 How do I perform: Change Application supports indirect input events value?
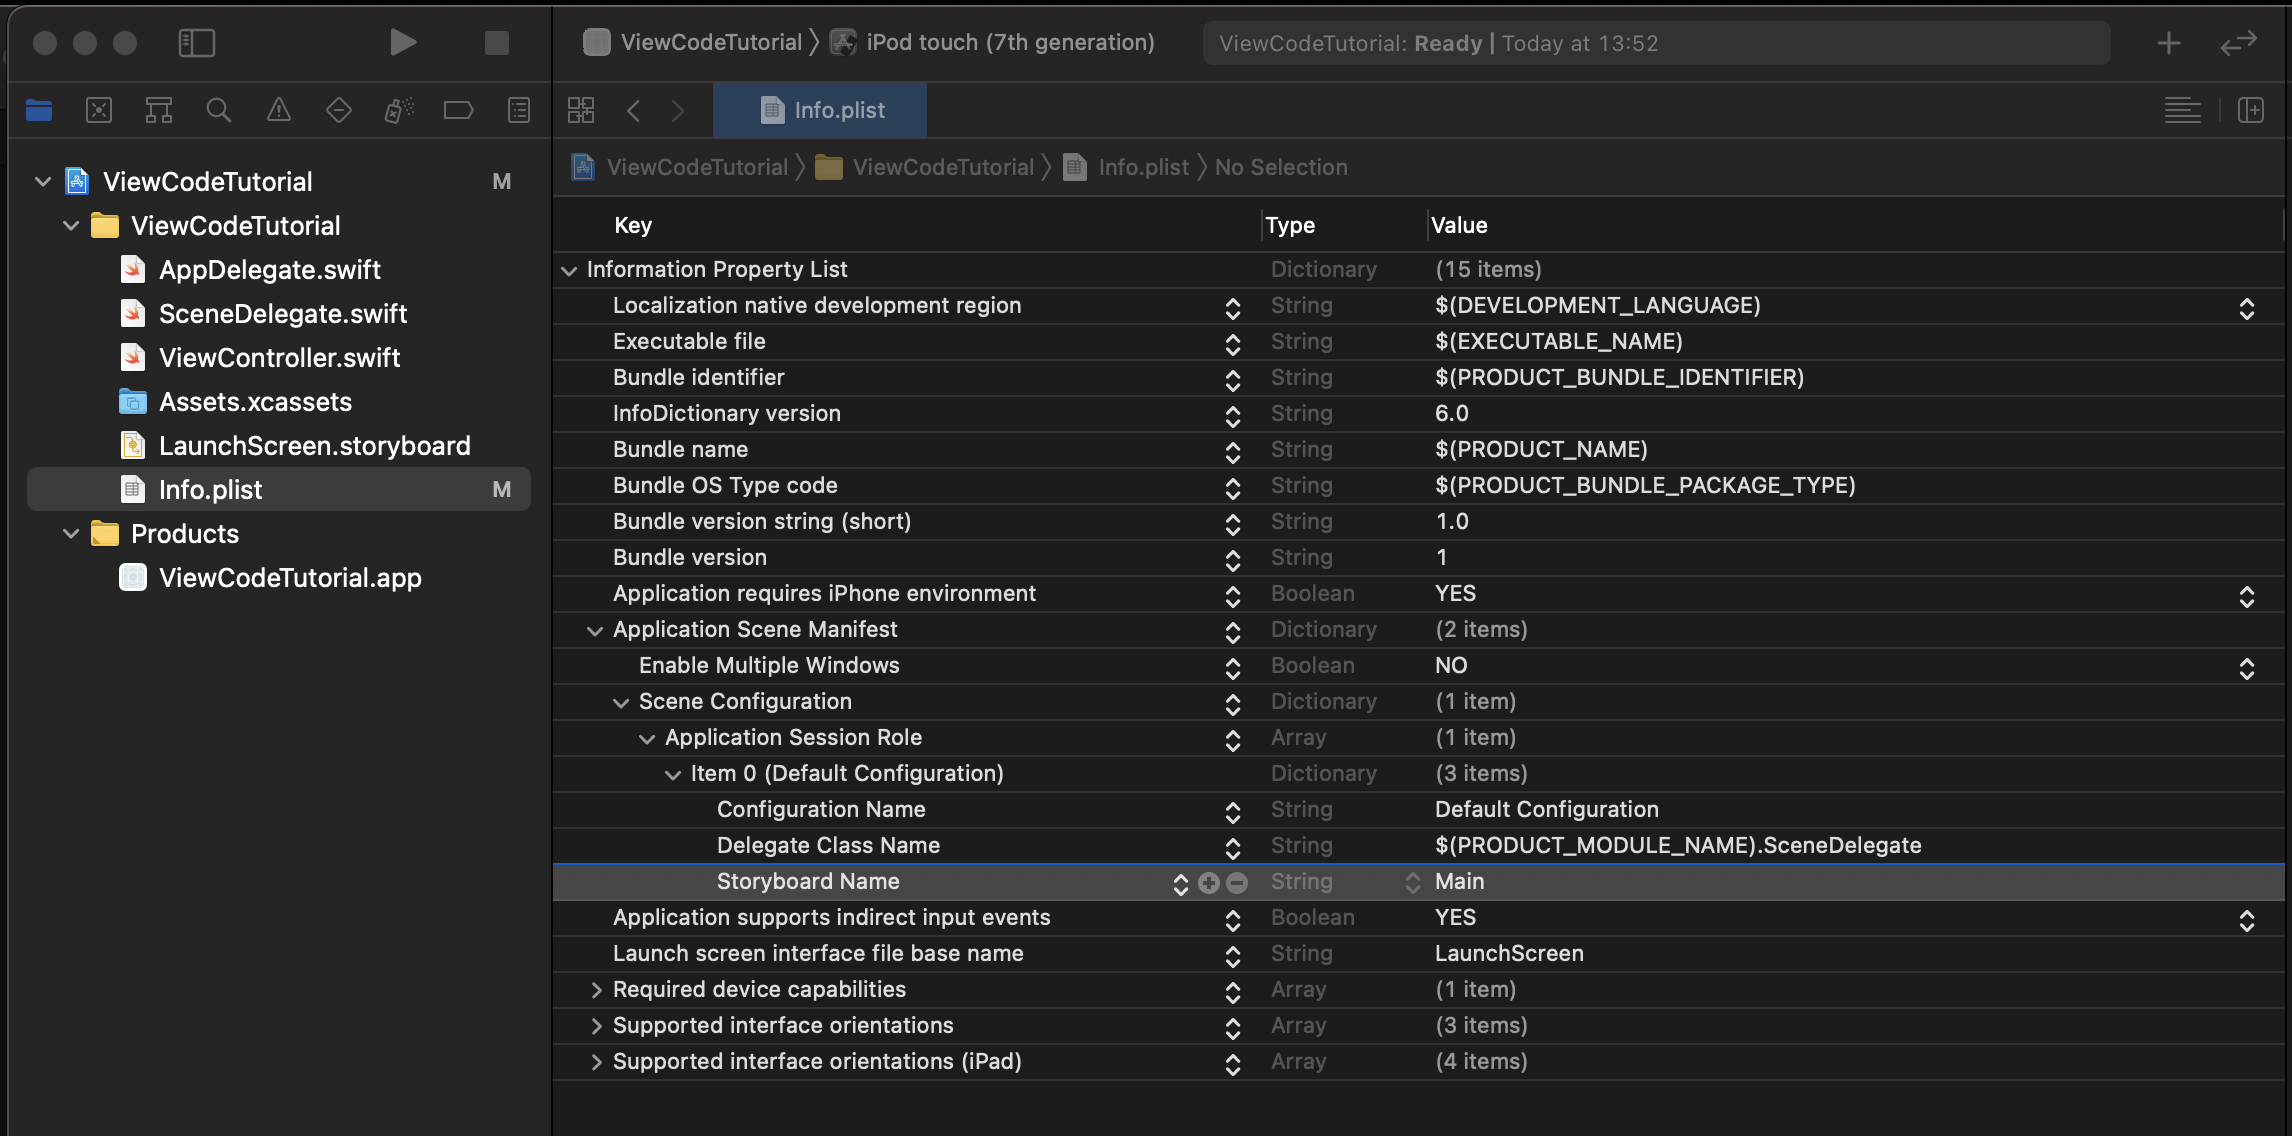click(x=2247, y=920)
